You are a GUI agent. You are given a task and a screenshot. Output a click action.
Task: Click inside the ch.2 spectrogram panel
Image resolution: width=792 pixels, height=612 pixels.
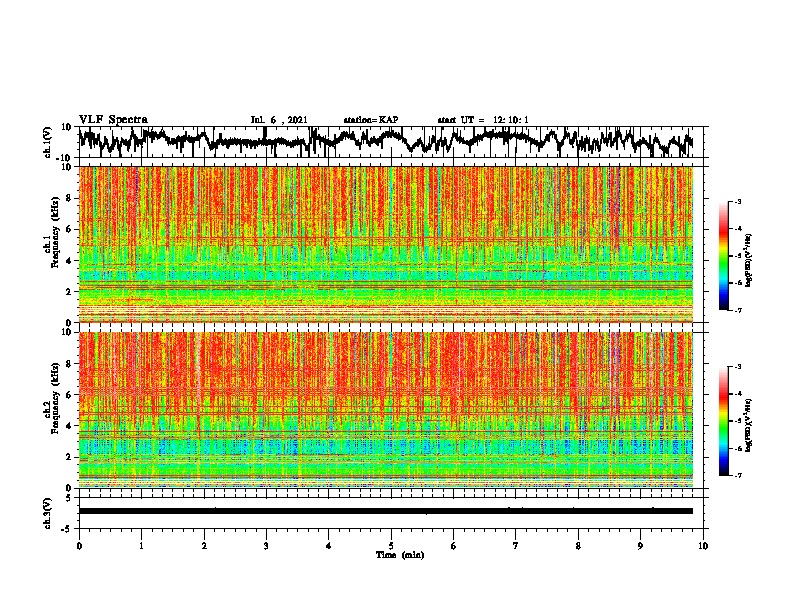tap(386, 410)
